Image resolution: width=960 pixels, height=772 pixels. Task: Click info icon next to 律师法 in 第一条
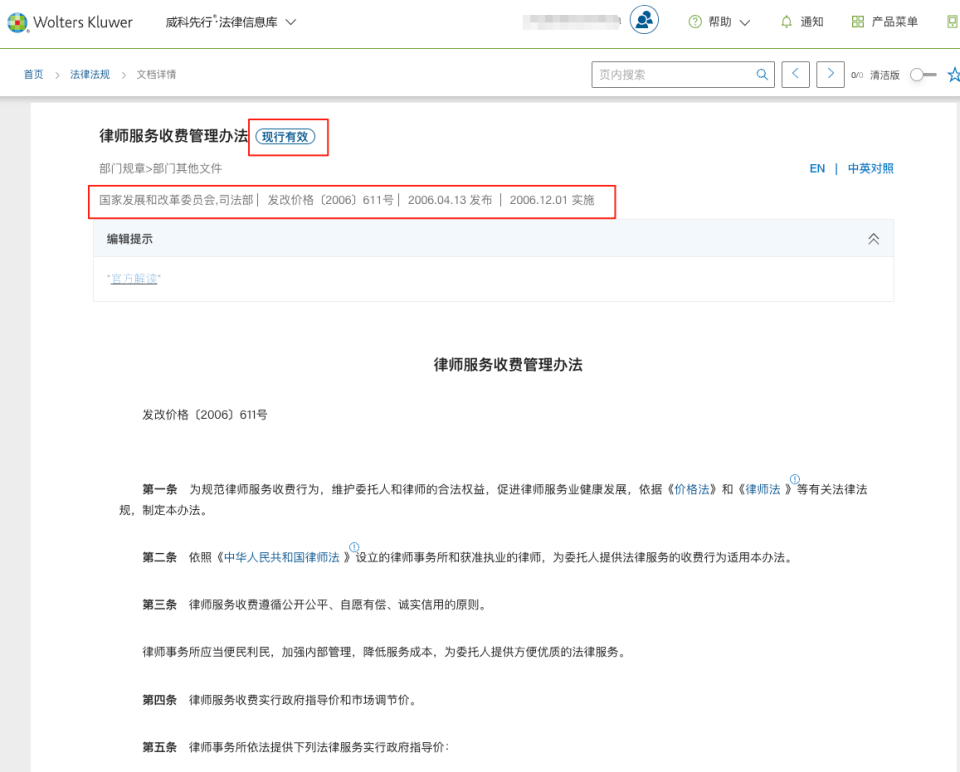point(794,479)
